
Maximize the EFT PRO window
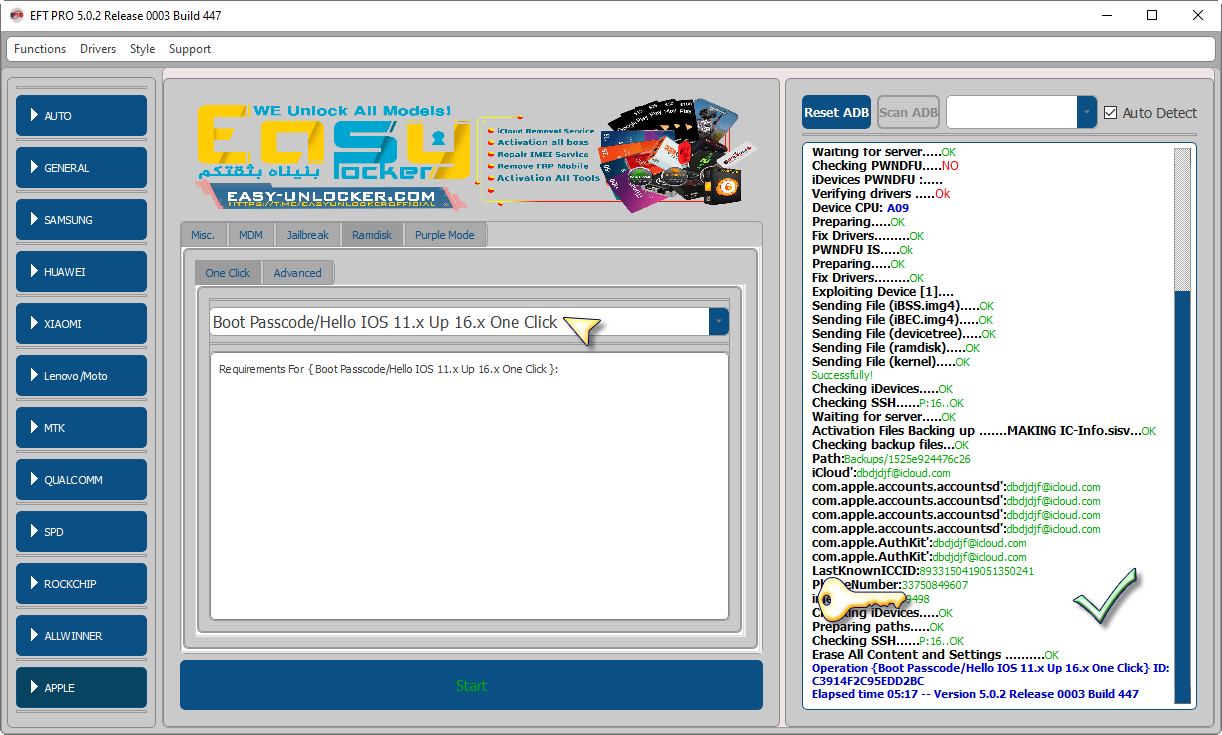pyautogui.click(x=1153, y=16)
